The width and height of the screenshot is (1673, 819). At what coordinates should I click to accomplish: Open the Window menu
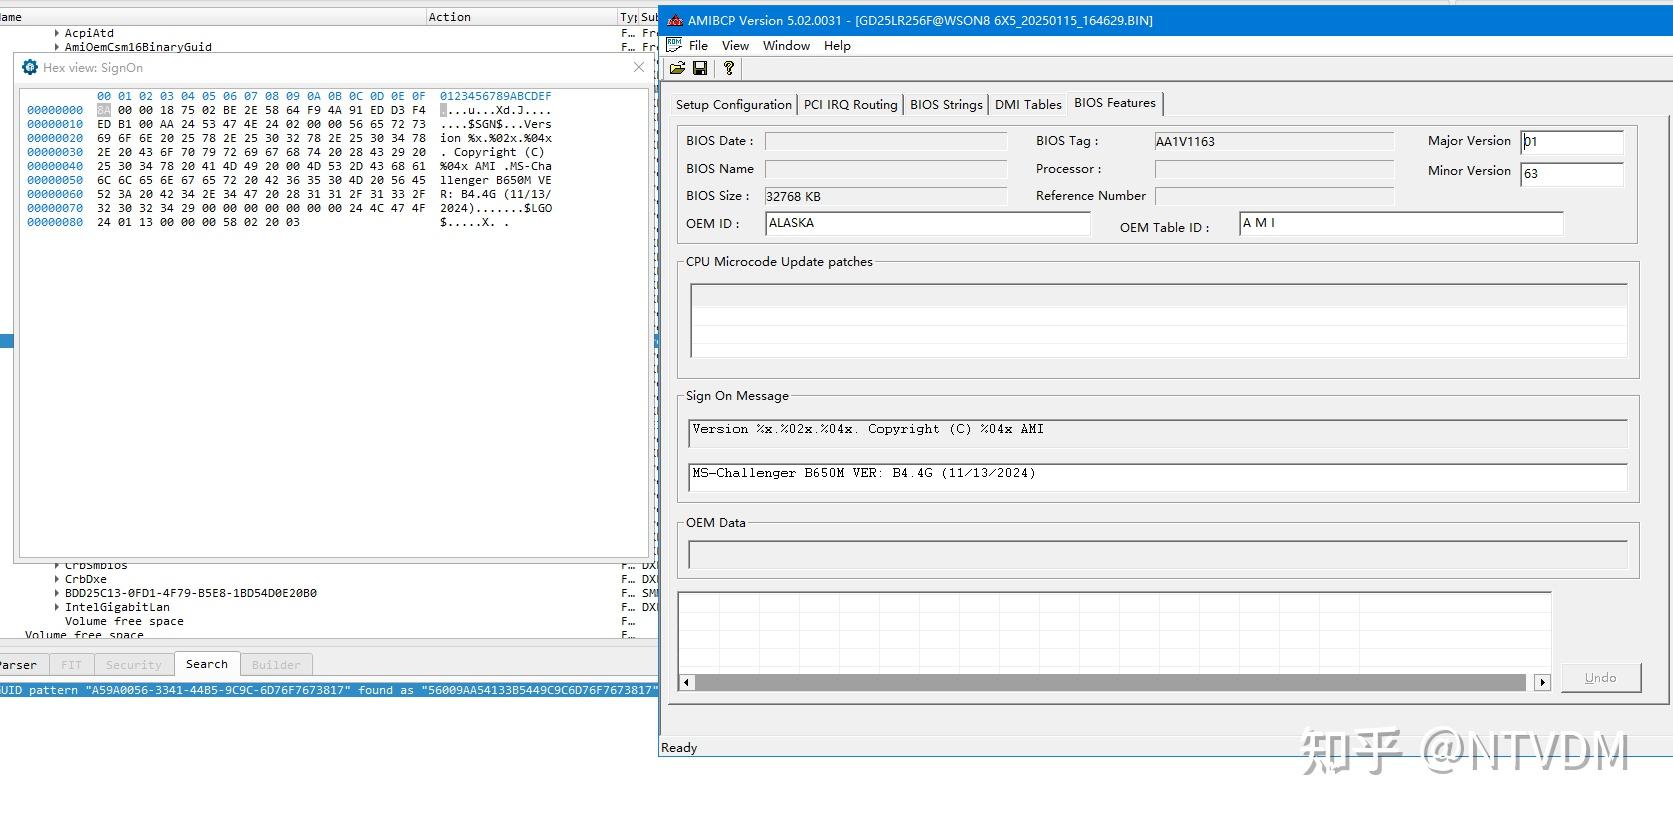(786, 45)
